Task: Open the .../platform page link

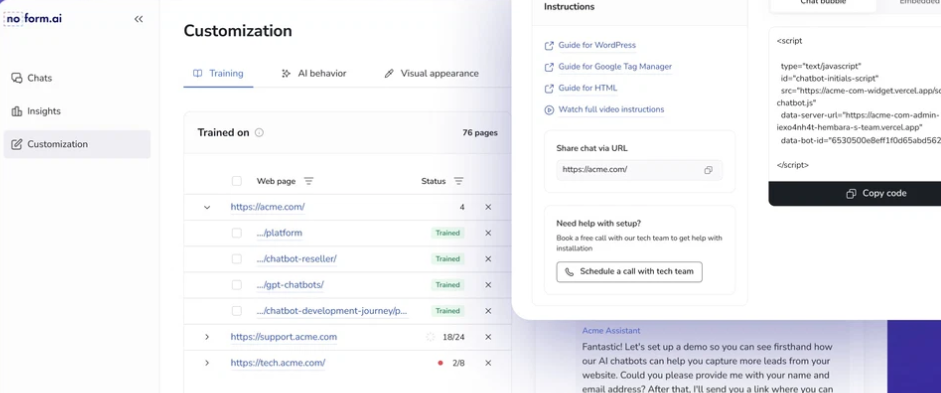Action: (x=279, y=233)
